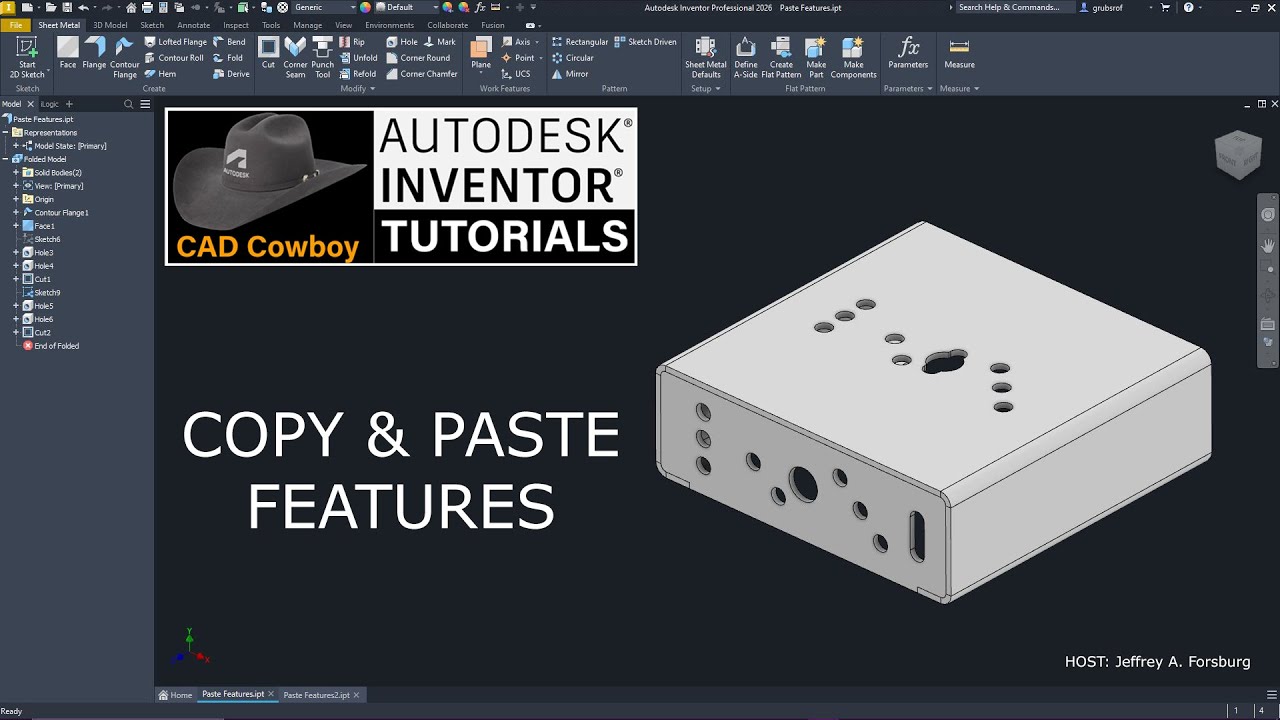Switch to the Environments ribbon tab
The image size is (1280, 720).
click(x=389, y=25)
